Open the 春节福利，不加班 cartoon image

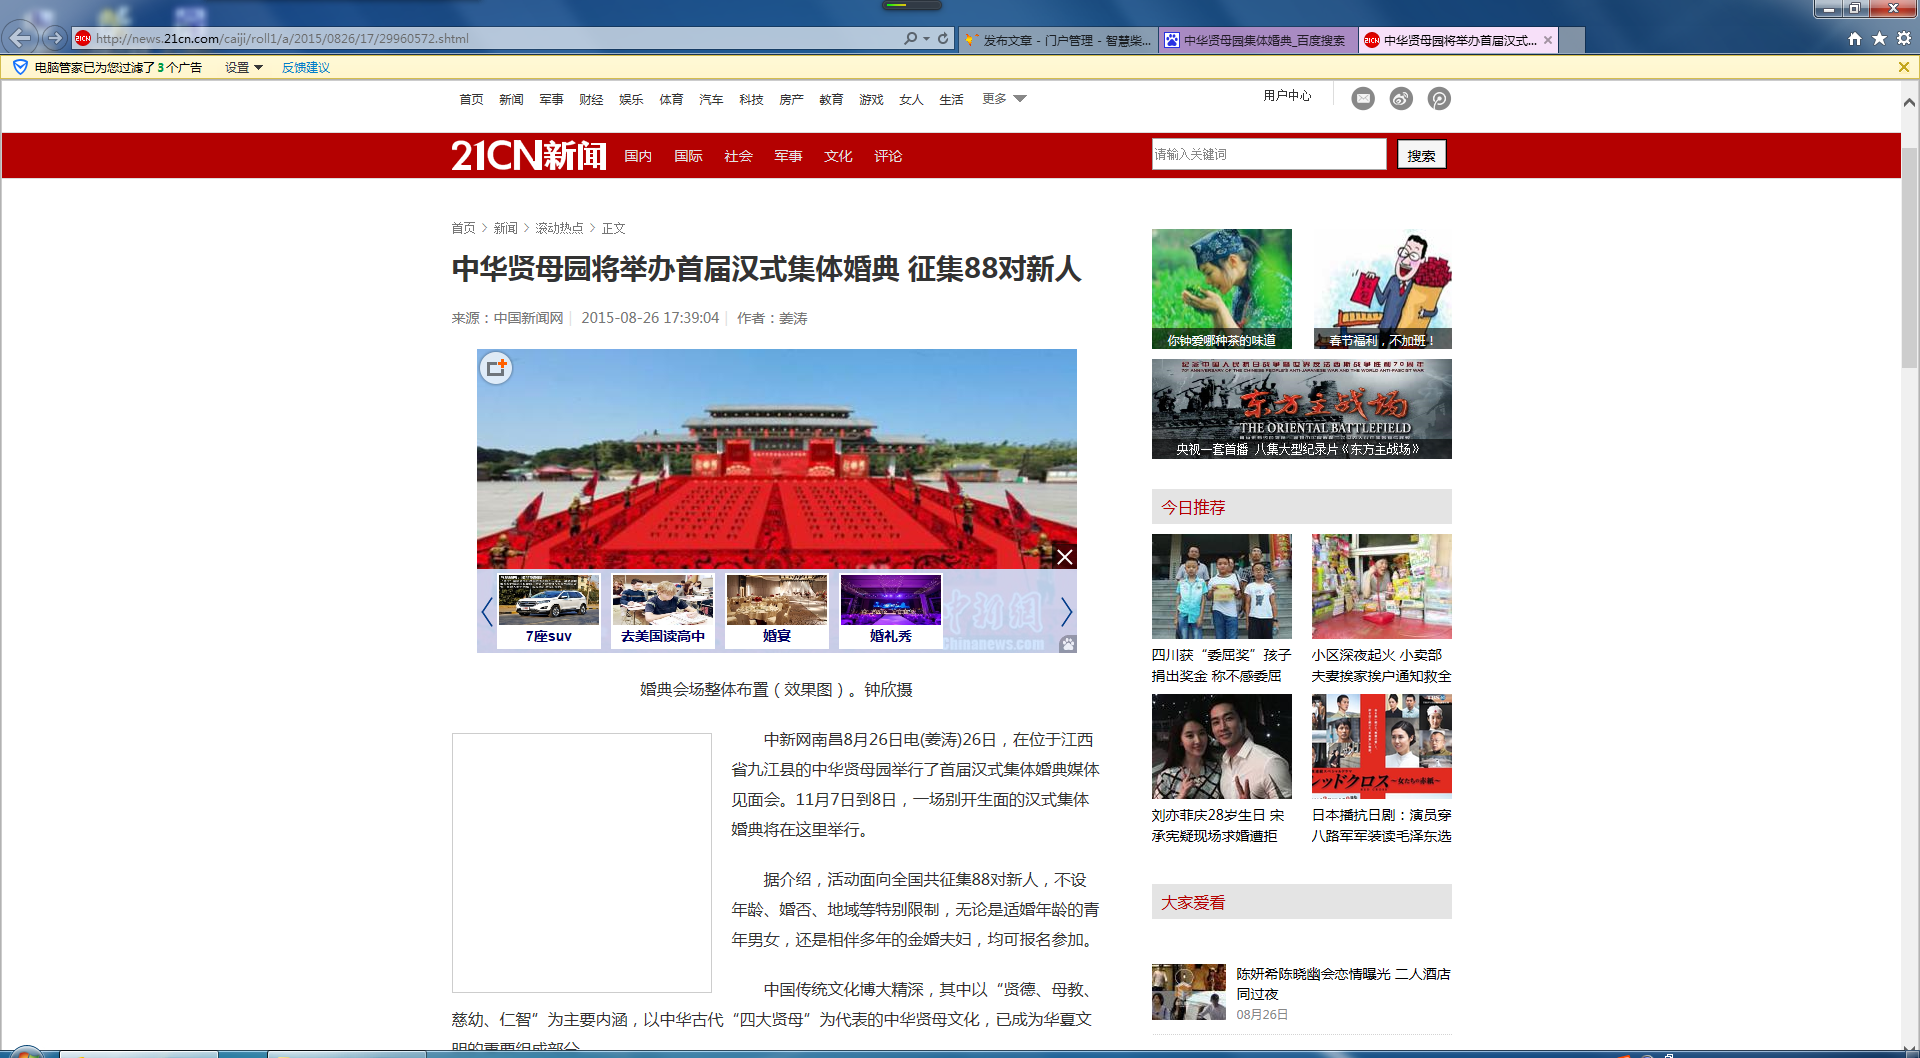1381,289
